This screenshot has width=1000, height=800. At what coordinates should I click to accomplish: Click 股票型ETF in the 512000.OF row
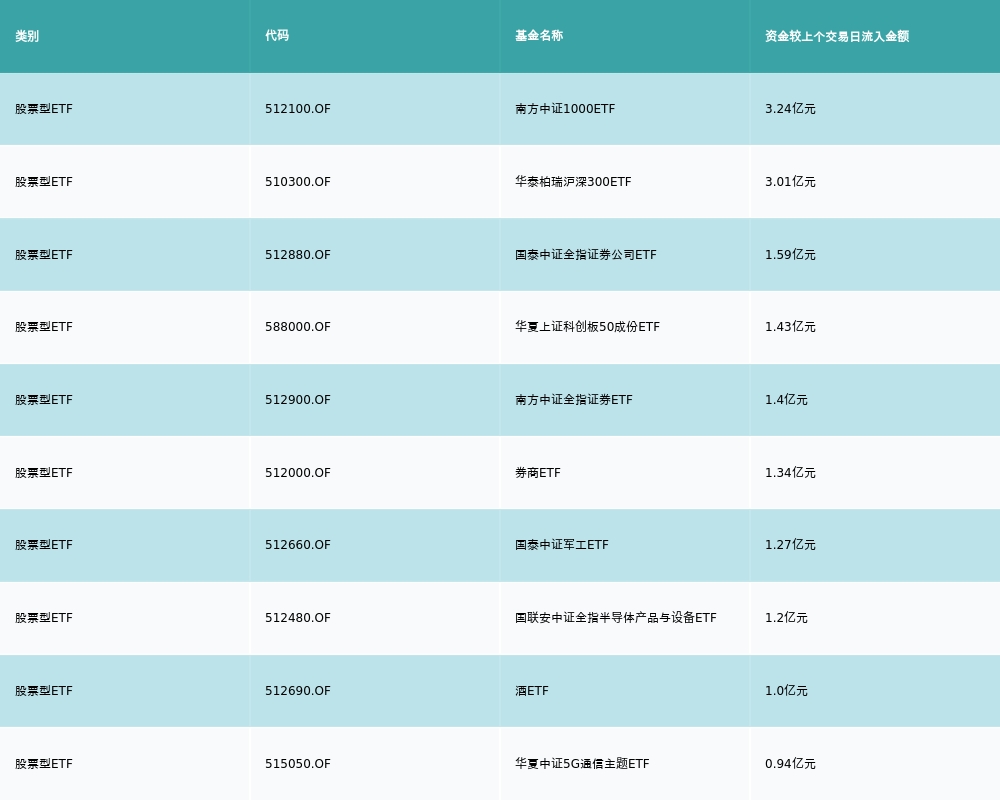[x=44, y=473]
